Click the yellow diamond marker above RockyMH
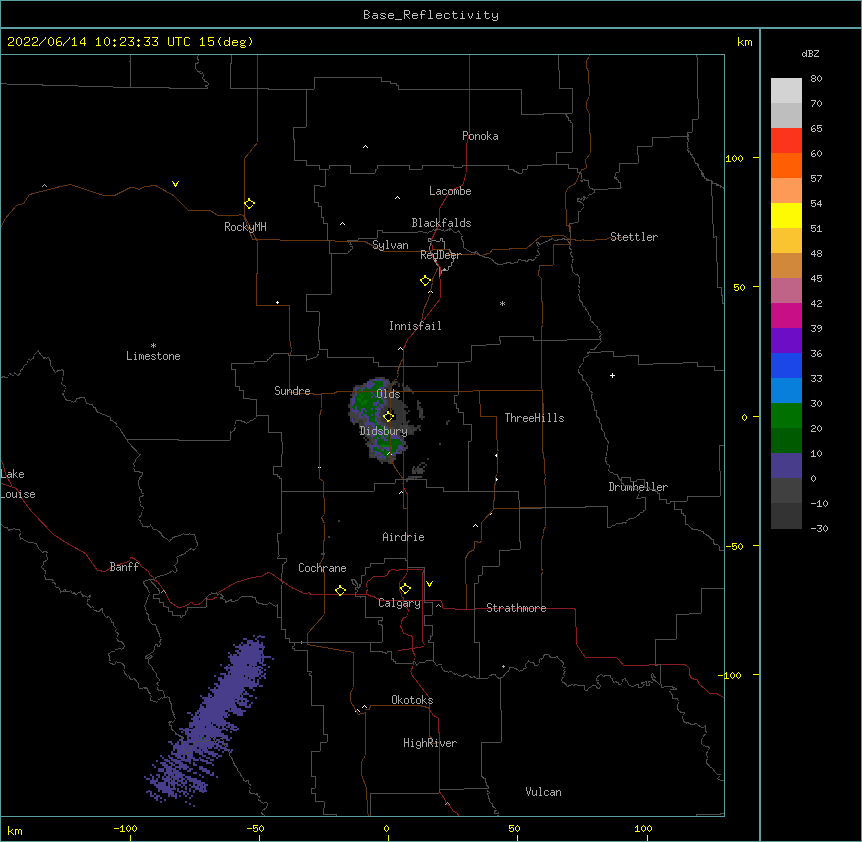This screenshot has height=842, width=862. 249,204
